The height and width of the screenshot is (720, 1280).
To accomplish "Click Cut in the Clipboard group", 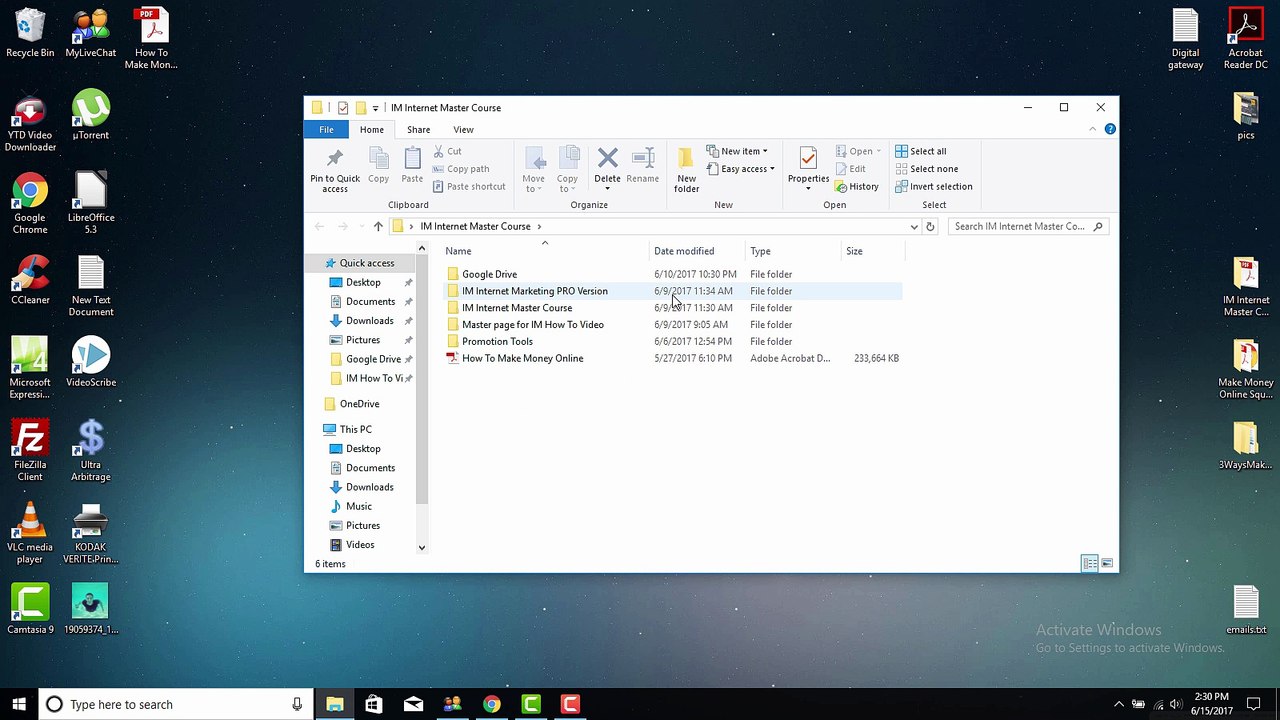I will [x=447, y=151].
